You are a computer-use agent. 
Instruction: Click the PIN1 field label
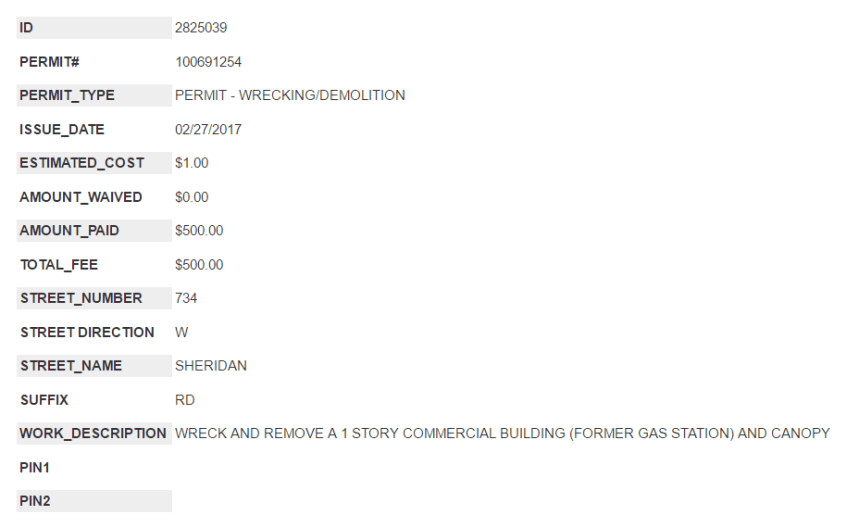pos(35,467)
